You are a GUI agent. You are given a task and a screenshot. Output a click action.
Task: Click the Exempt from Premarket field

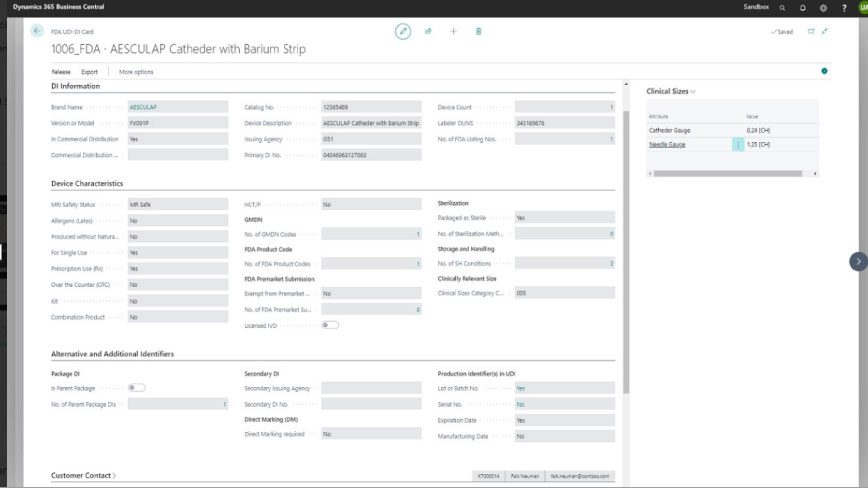(x=371, y=294)
